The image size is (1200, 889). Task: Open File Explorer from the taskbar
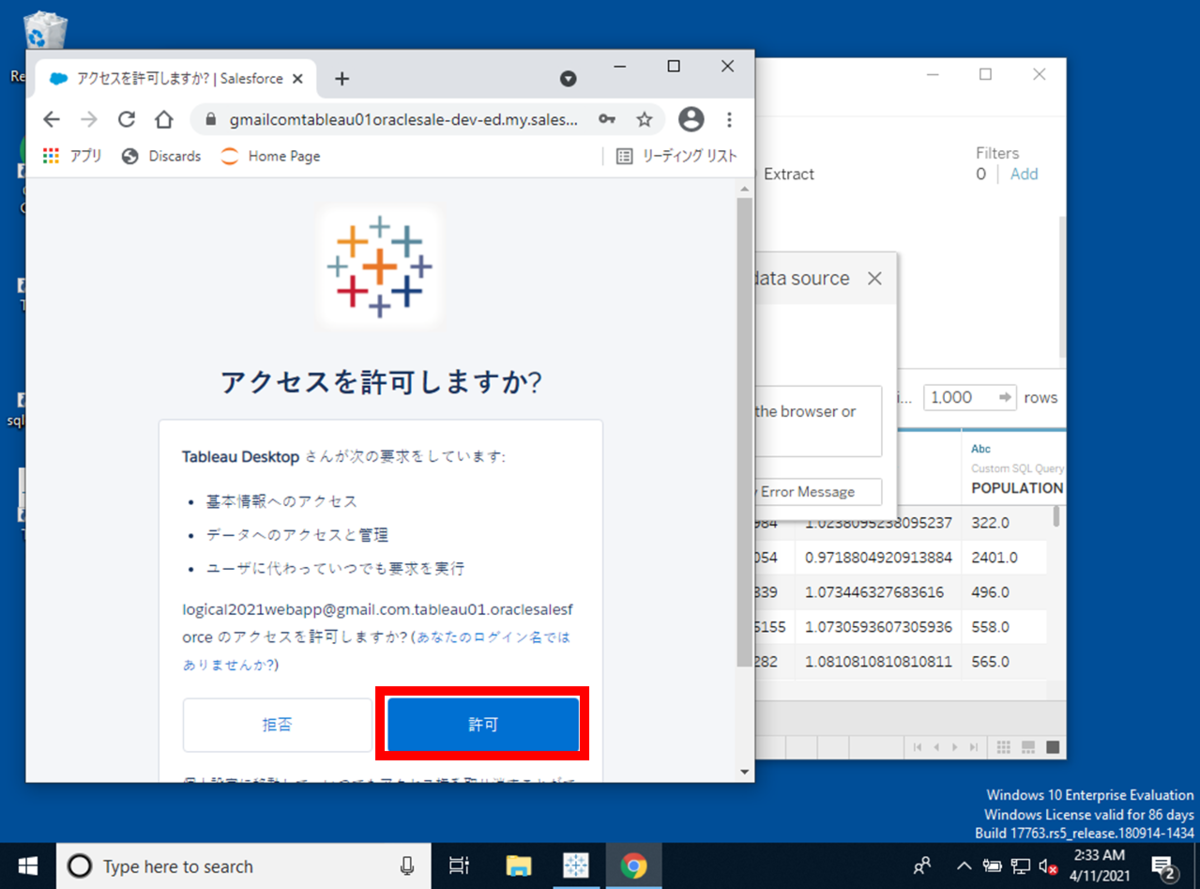coord(518,866)
